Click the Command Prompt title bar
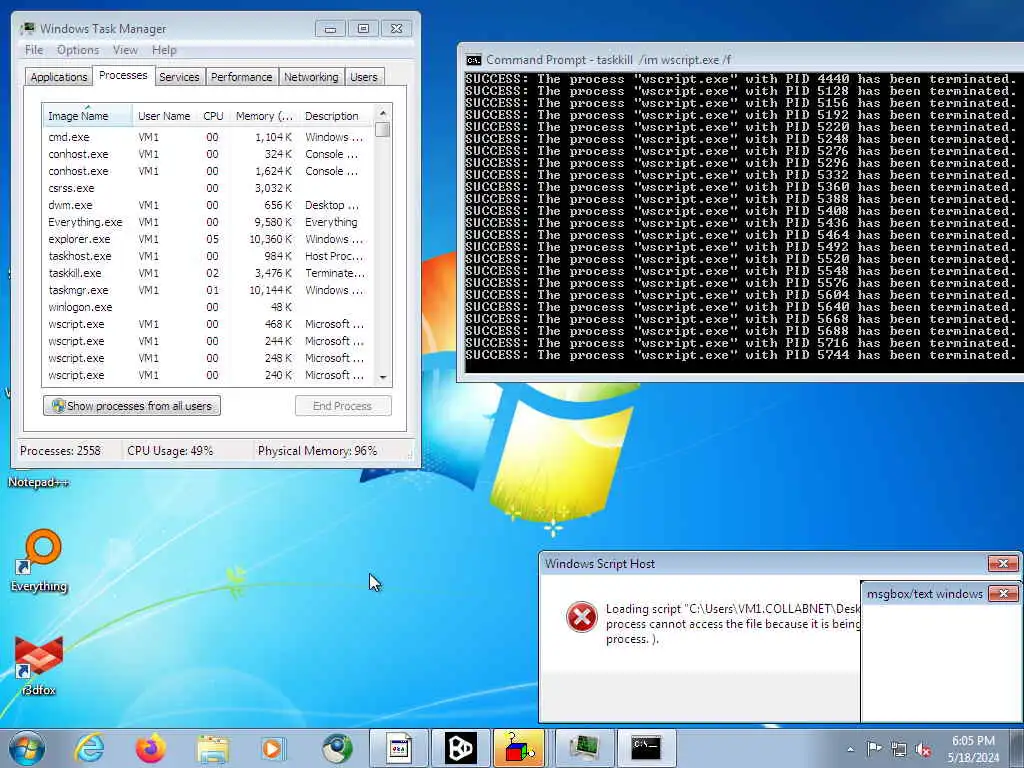Viewport: 1024px width, 768px height. (x=741, y=59)
